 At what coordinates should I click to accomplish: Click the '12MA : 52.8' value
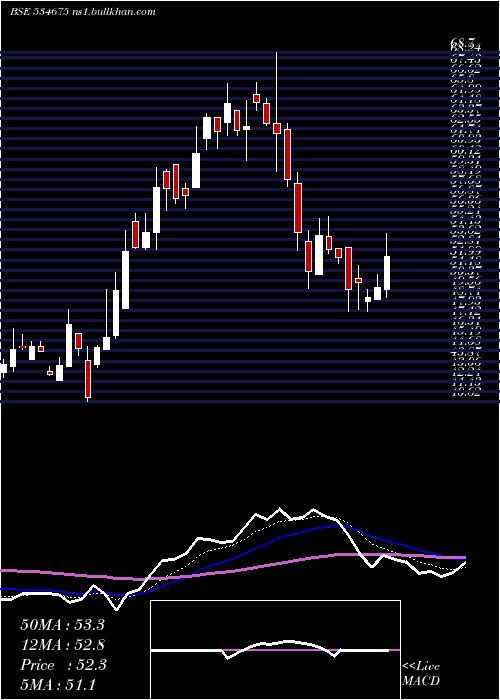[x=62, y=645]
